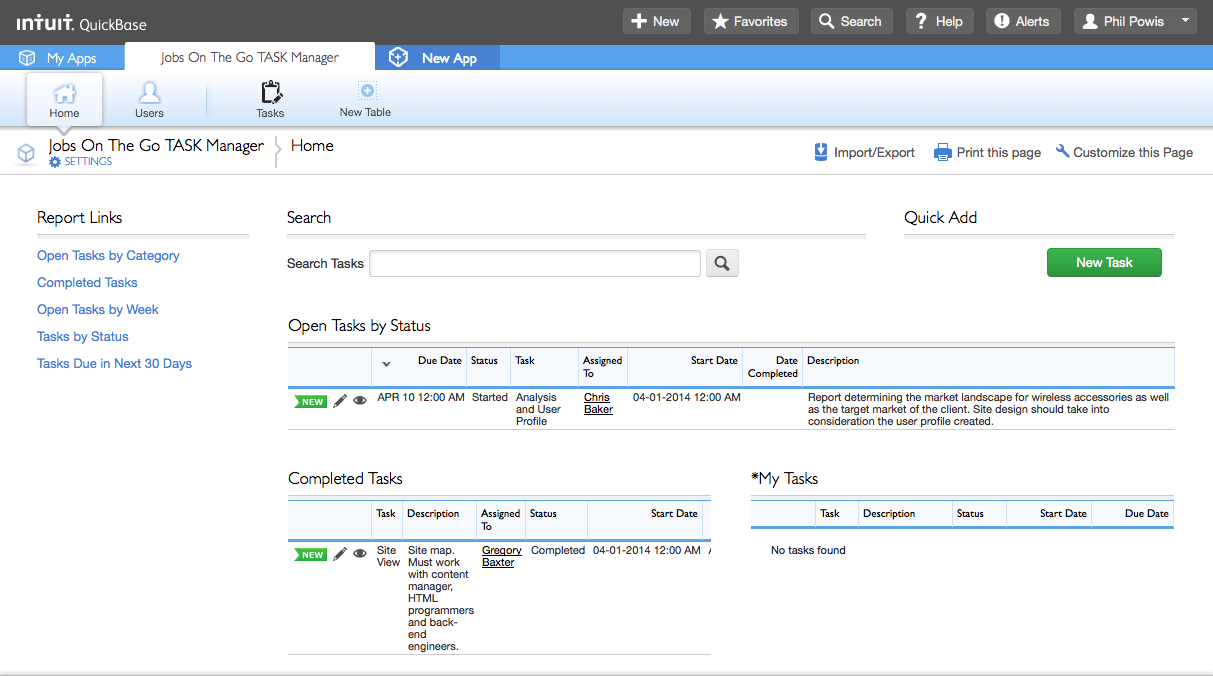
Task: Expand the Open Tasks column options arrow
Action: click(387, 364)
